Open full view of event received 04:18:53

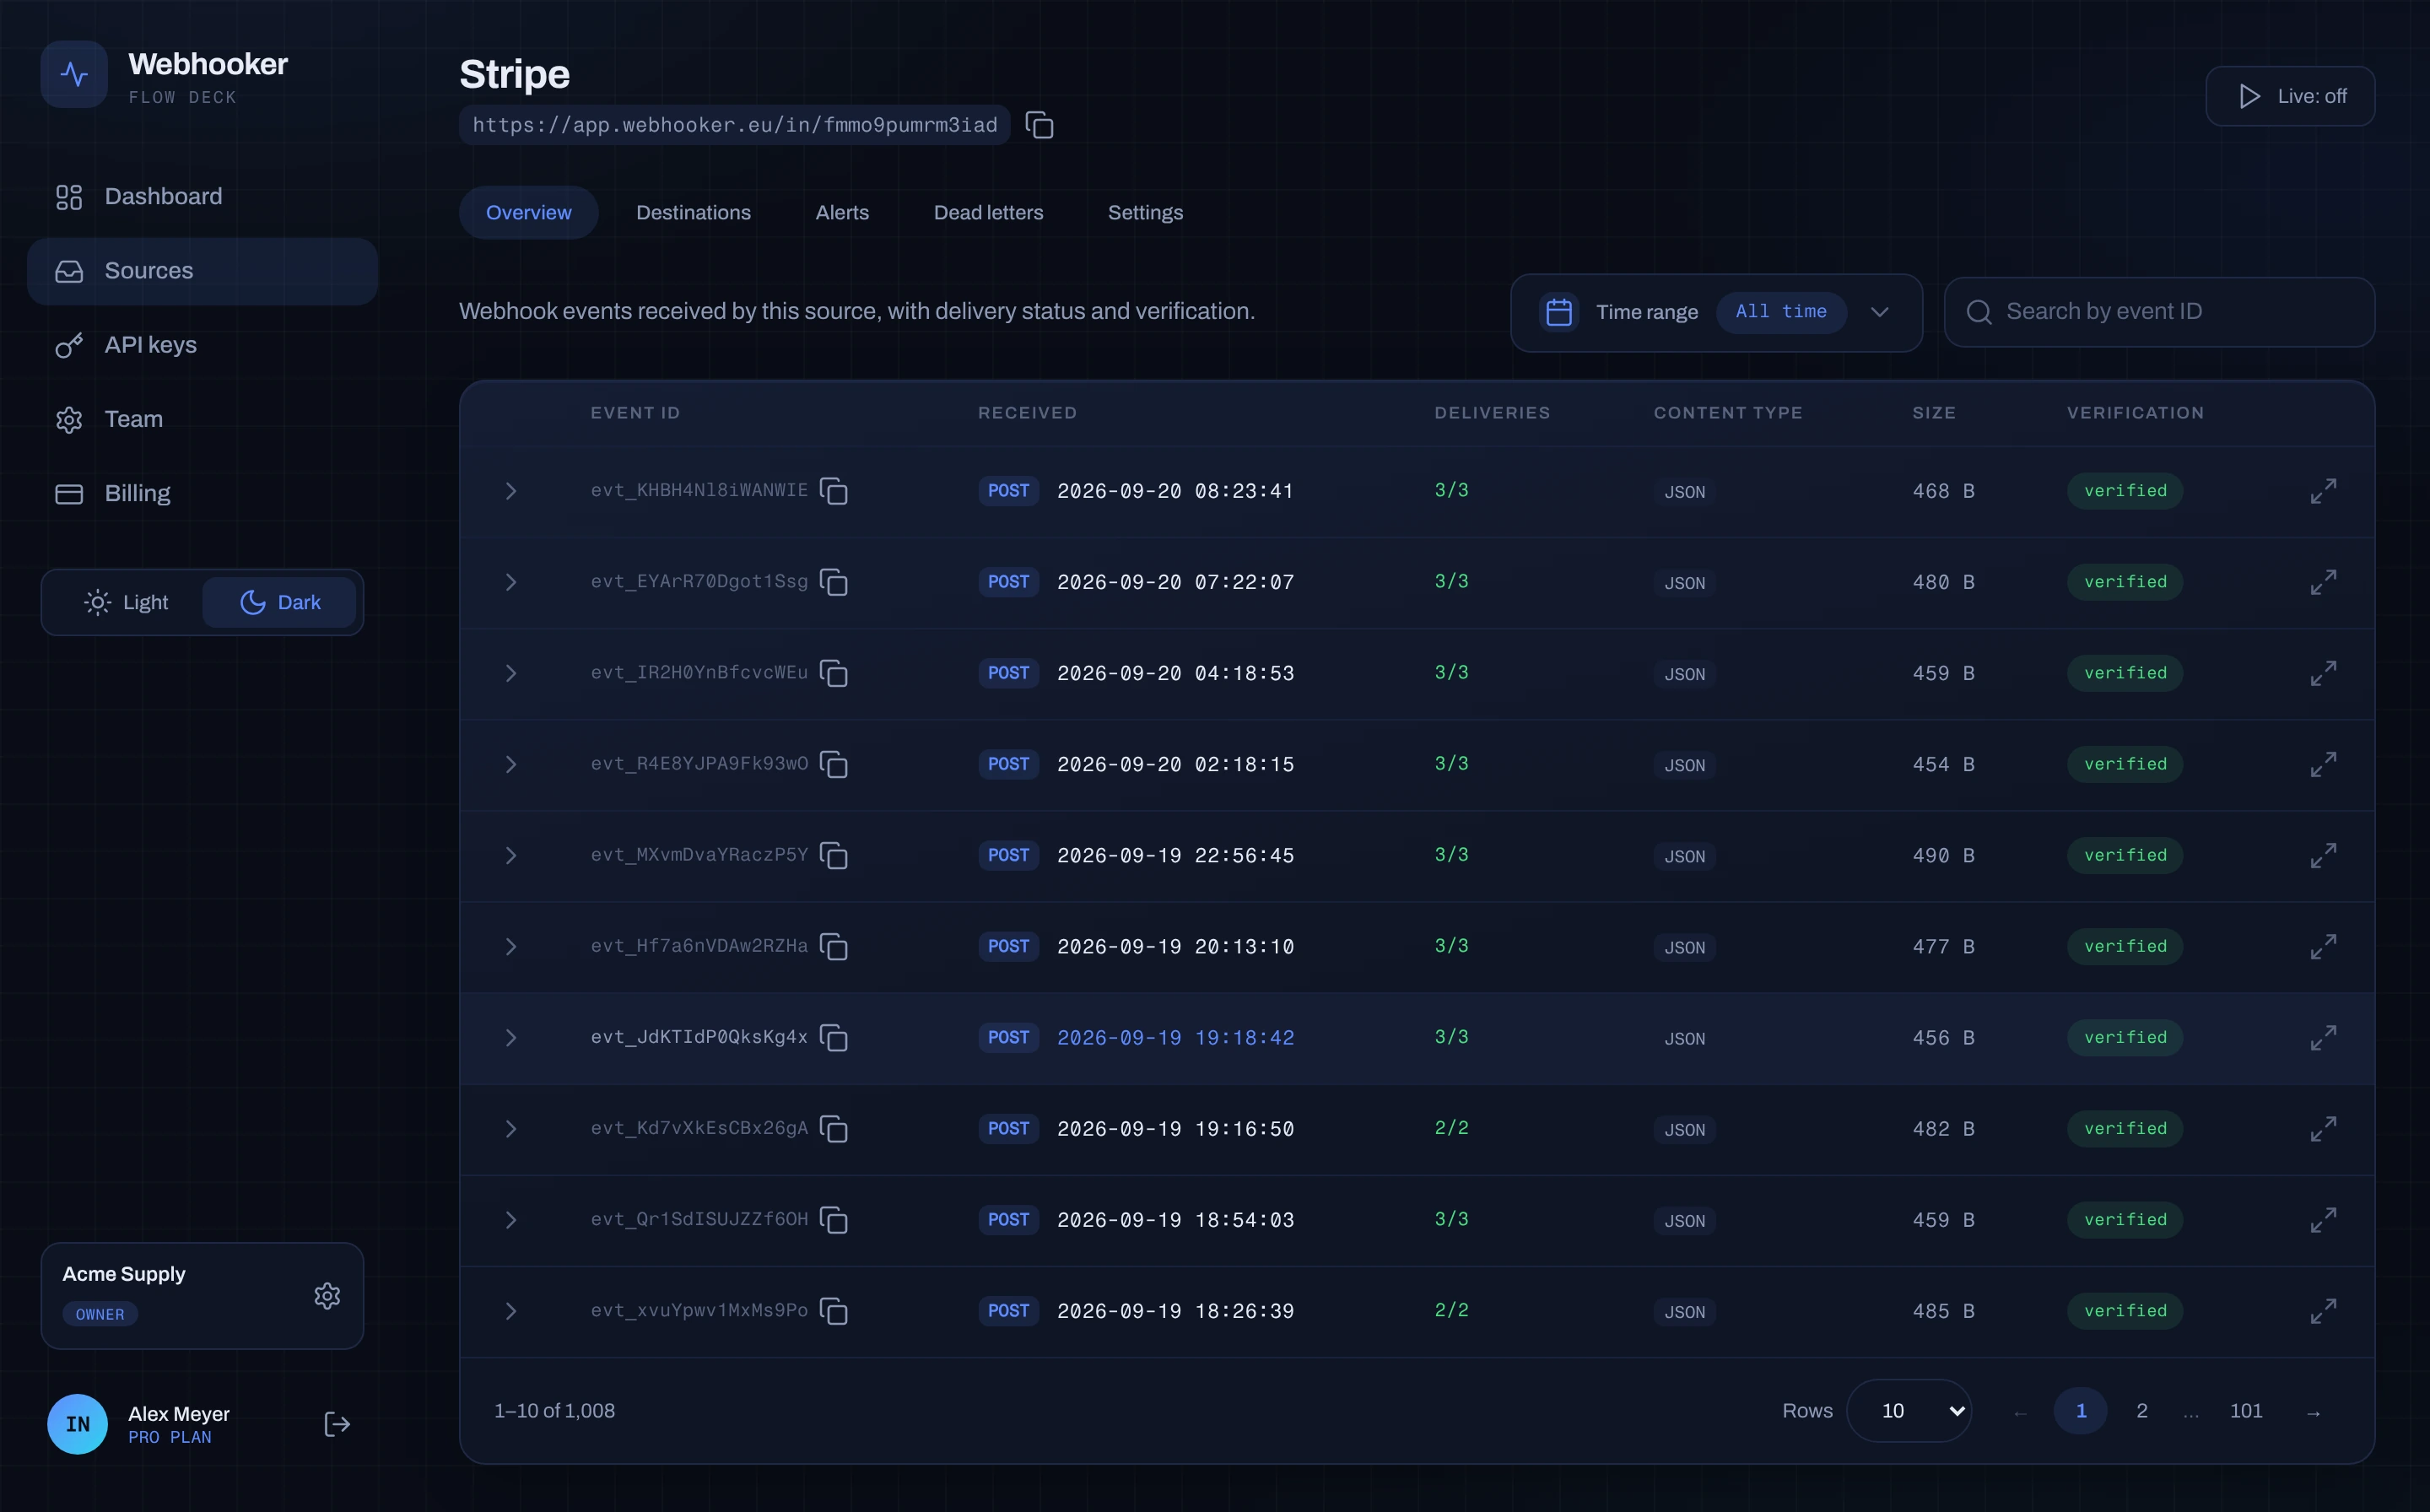tap(2323, 673)
